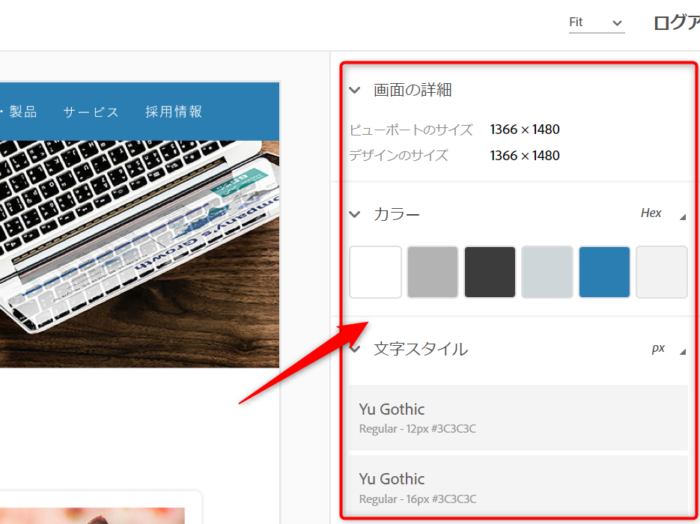
Task: Open the Hex color format dropdown
Action: tap(662, 214)
